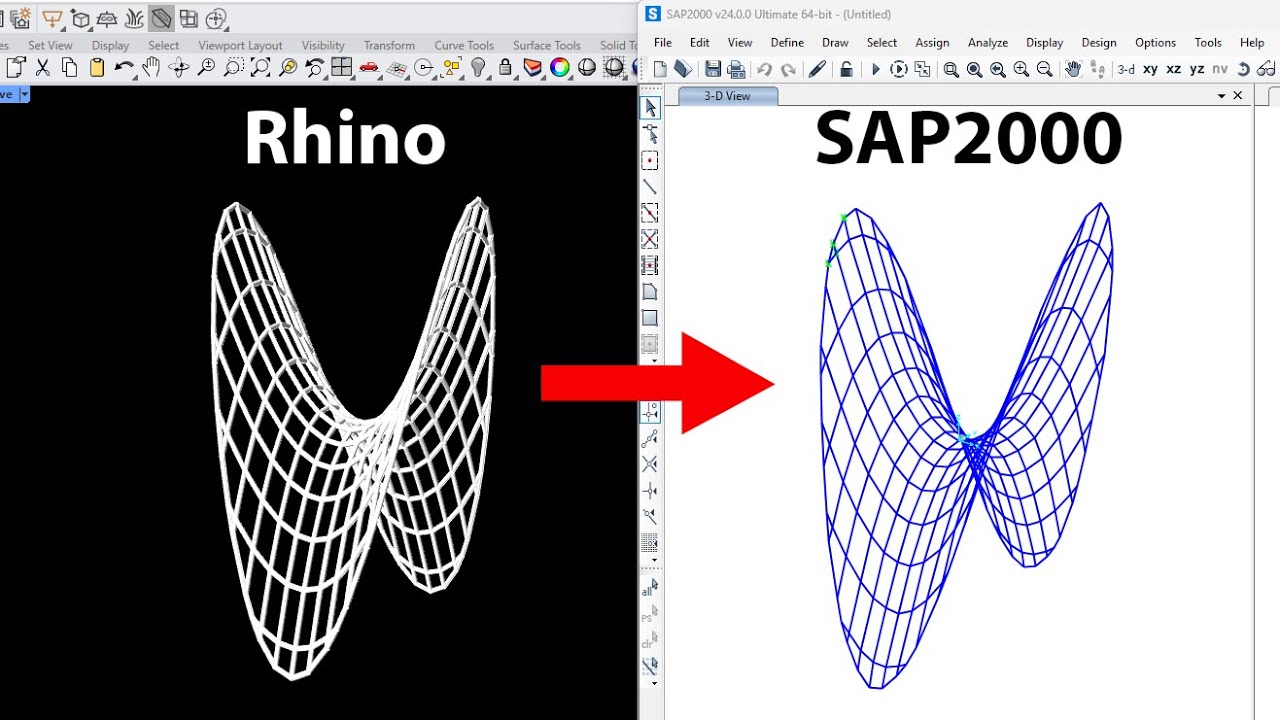Switch SAP2000 to the xz plane view
Viewport: 1280px width, 720px height.
1174,69
